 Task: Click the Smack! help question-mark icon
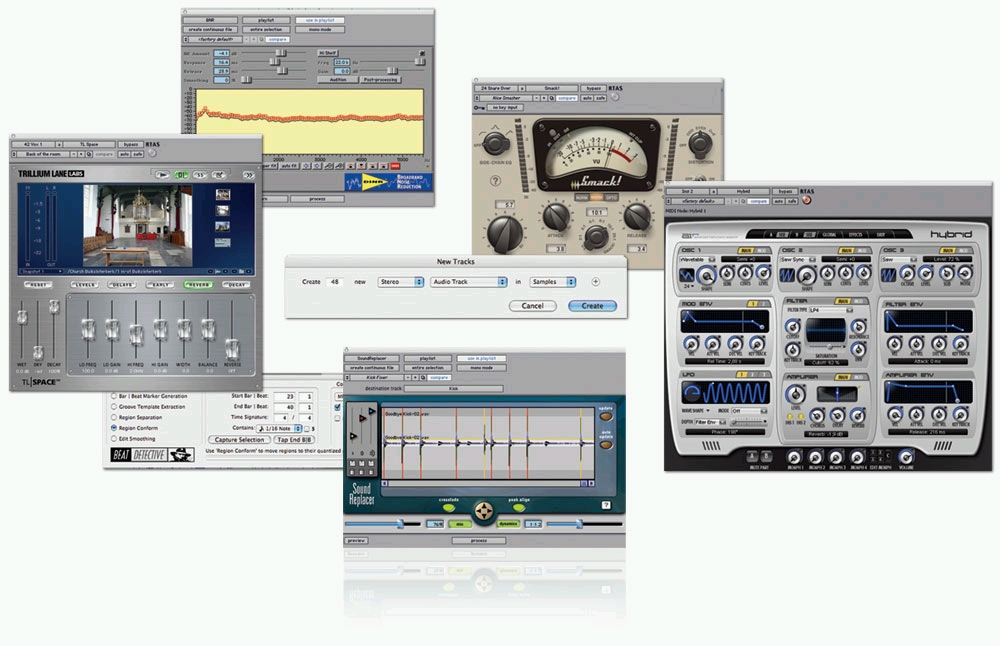coord(495,181)
